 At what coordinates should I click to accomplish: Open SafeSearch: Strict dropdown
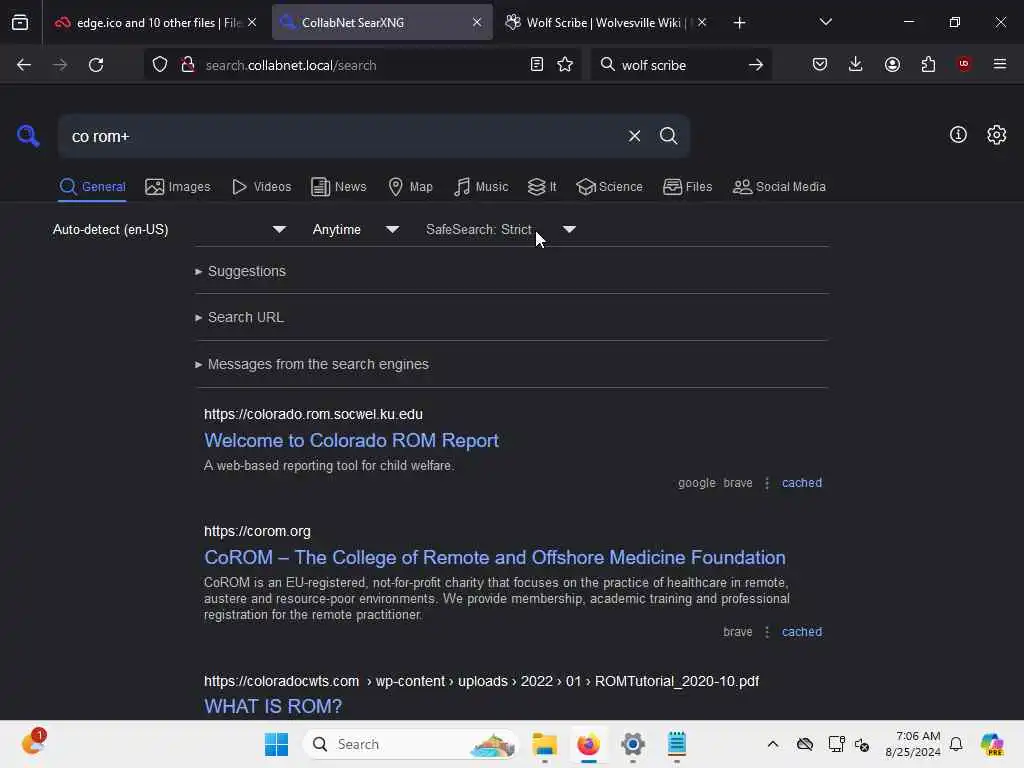click(x=500, y=229)
